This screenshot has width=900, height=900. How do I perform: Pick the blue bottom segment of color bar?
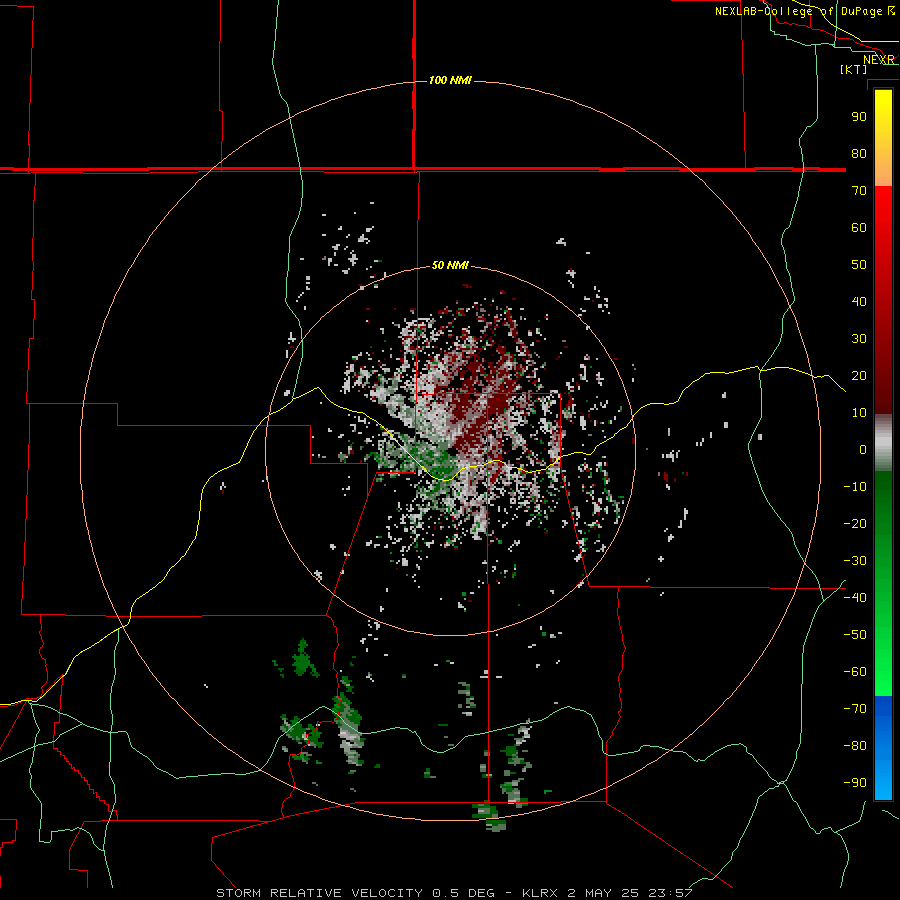pyautogui.click(x=883, y=747)
